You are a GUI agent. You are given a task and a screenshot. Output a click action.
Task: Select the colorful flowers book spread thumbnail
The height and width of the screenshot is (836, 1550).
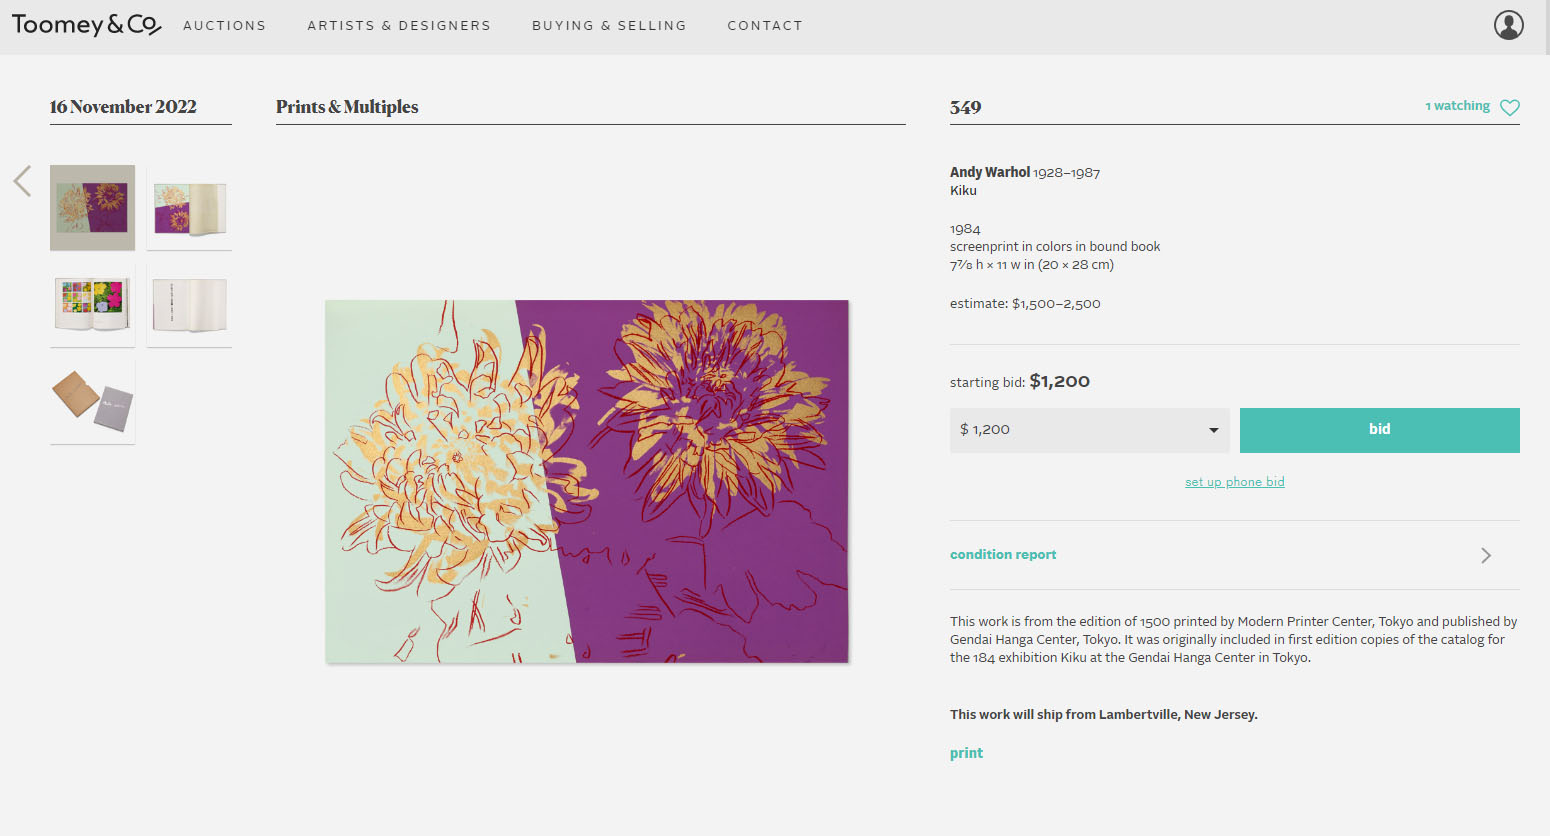point(92,305)
